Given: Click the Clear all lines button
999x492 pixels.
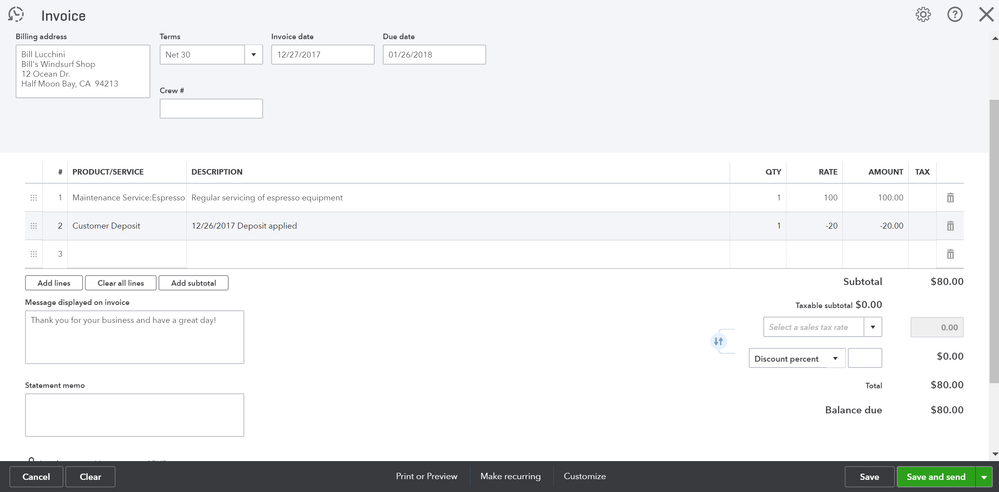Looking at the screenshot, I should [120, 283].
